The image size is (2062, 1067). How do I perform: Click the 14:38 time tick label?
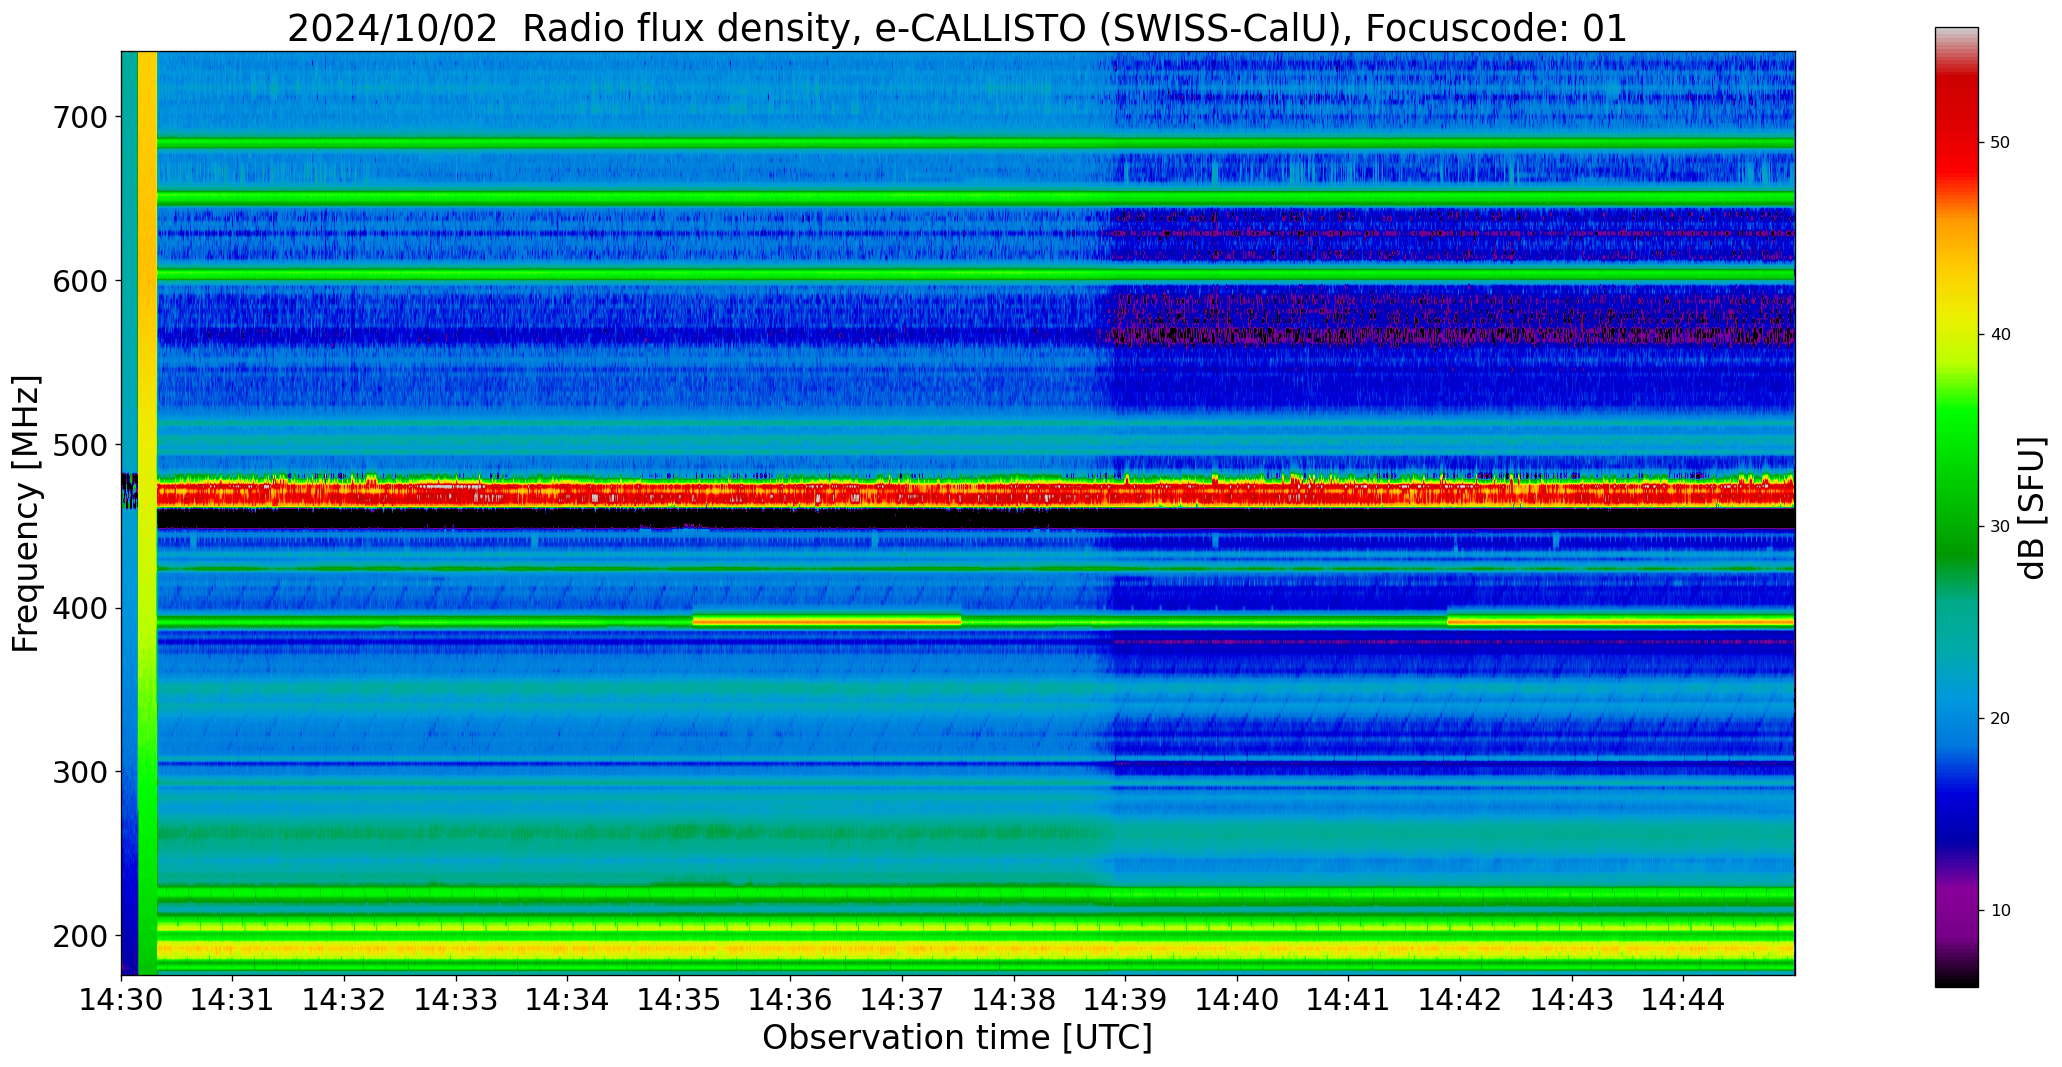click(x=1014, y=999)
